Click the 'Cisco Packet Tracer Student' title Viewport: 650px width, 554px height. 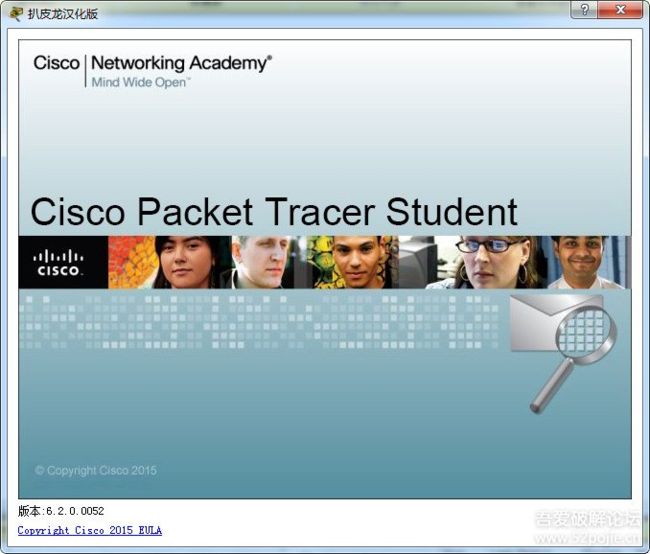tap(274, 212)
